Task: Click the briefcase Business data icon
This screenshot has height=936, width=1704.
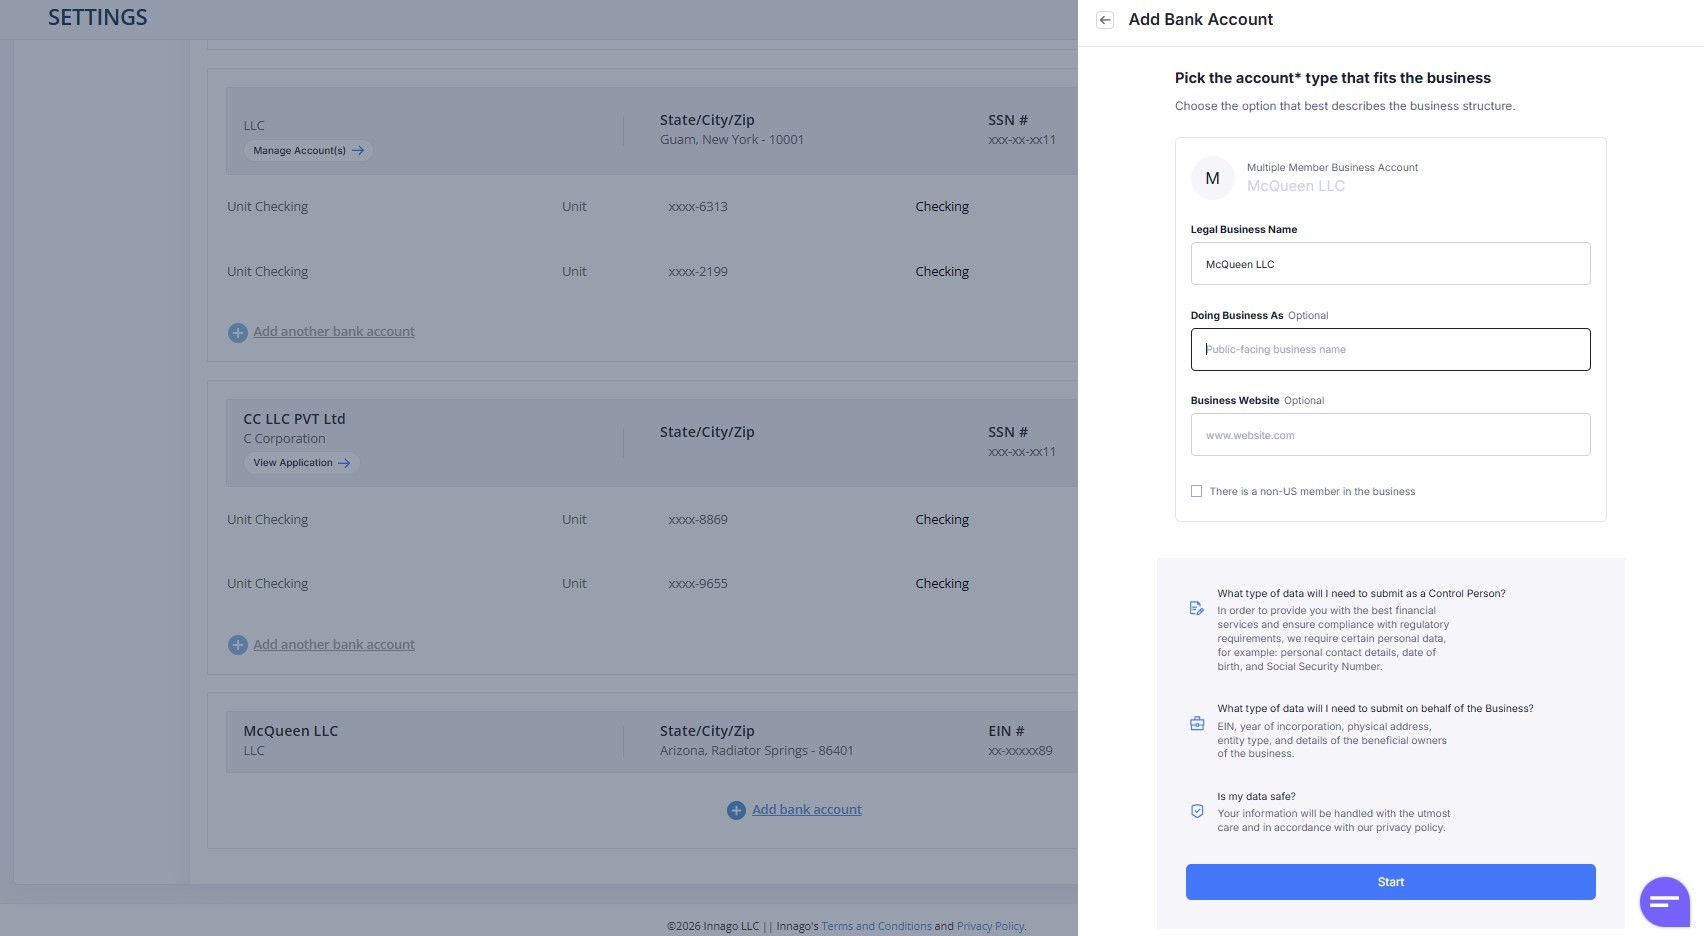Action: [x=1197, y=723]
